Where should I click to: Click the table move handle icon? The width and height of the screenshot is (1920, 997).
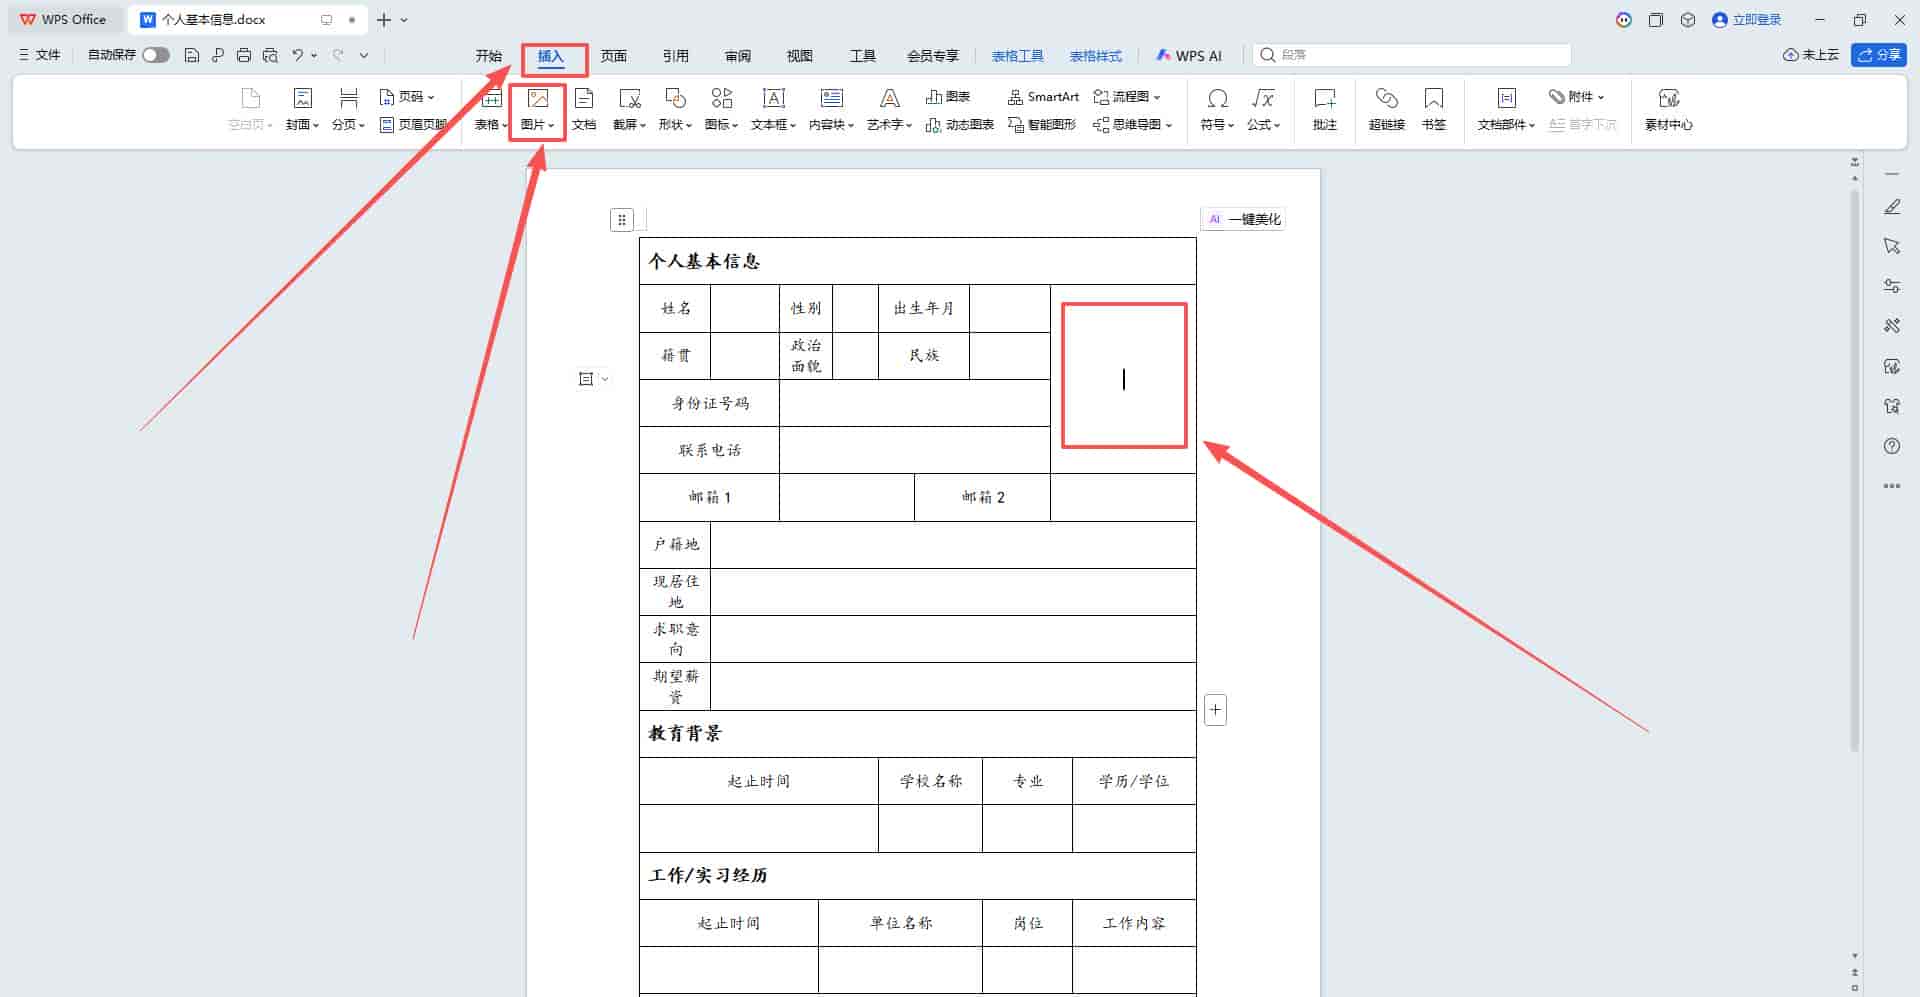click(x=622, y=219)
